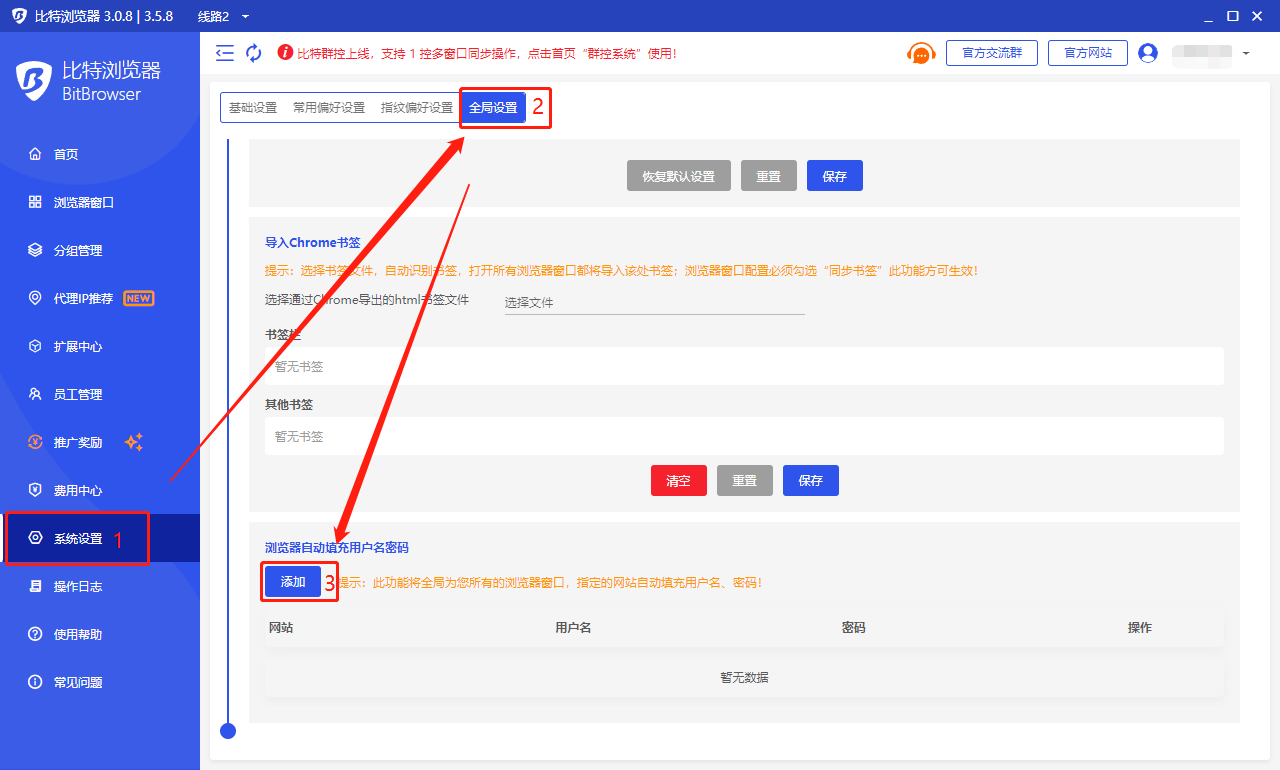Open 费用中心 in the sidebar

coord(78,491)
